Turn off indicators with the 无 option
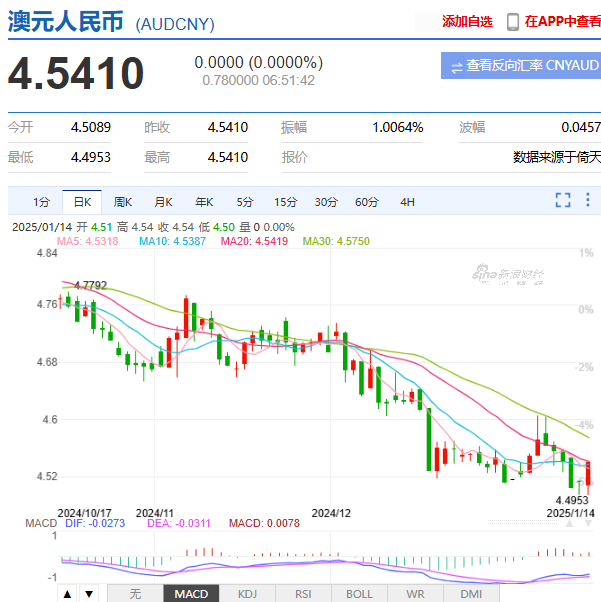The image size is (601, 602). pyautogui.click(x=135, y=593)
